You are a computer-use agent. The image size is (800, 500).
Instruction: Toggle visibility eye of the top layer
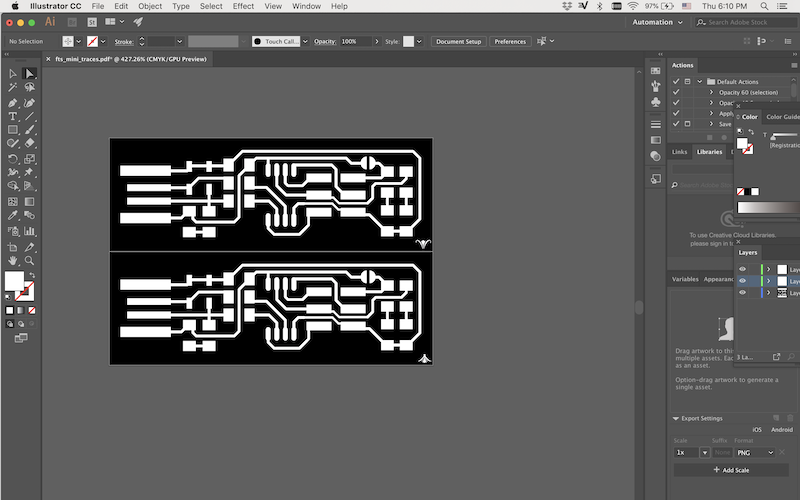(x=743, y=269)
